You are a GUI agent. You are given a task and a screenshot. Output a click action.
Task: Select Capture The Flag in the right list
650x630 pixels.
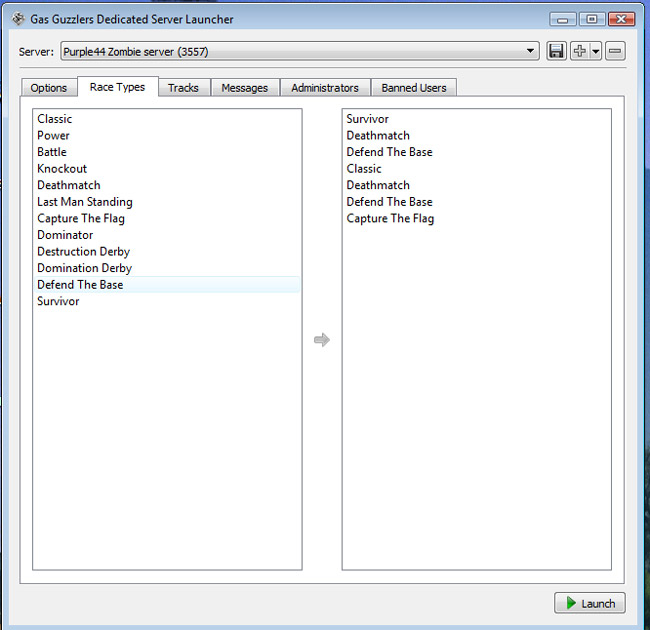pos(476,218)
